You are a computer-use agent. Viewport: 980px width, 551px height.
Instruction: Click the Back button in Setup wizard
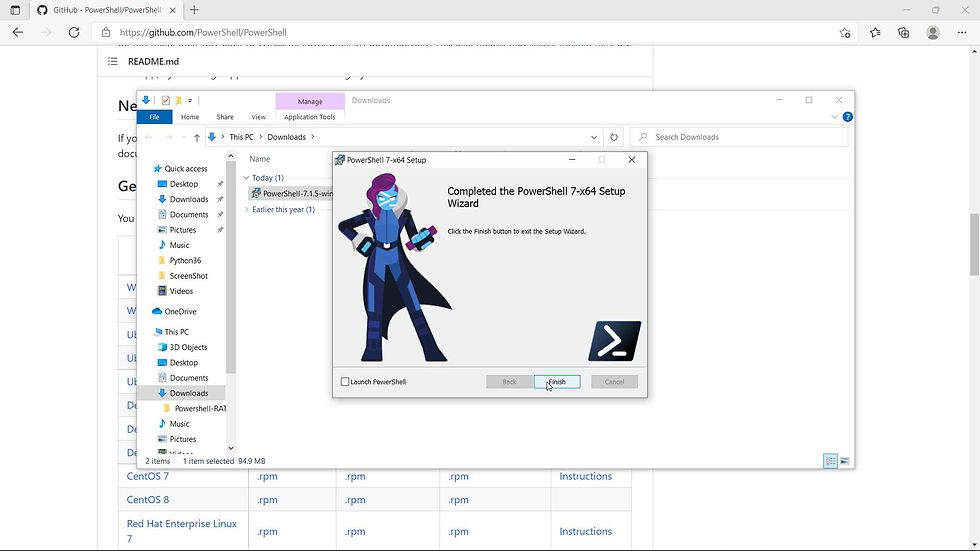pyautogui.click(x=509, y=382)
